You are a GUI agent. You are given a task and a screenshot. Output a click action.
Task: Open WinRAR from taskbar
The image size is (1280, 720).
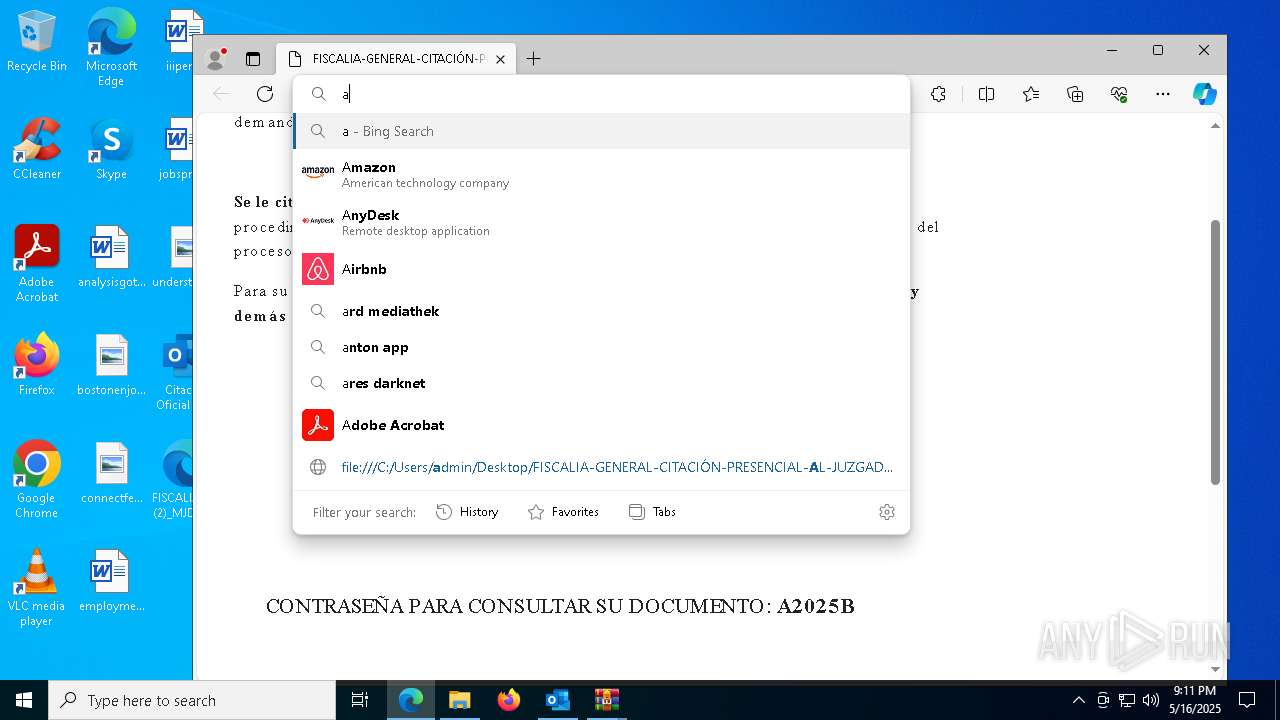[x=606, y=700]
